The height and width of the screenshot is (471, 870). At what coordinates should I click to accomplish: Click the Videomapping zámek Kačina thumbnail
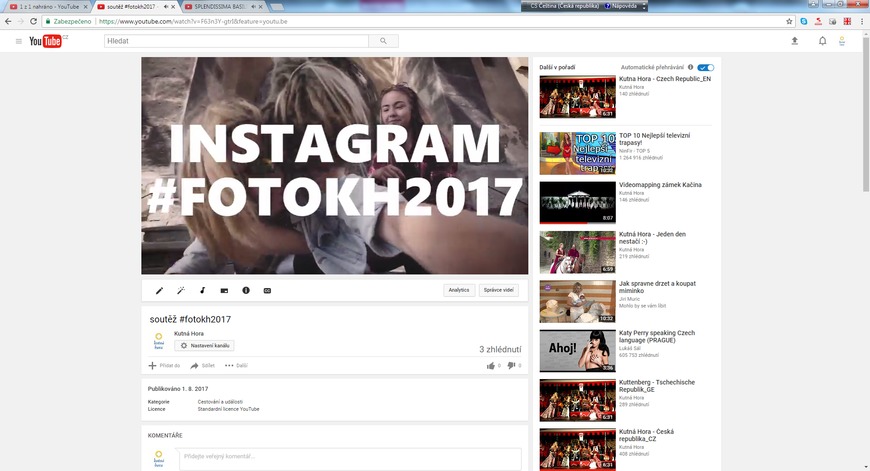coord(578,202)
